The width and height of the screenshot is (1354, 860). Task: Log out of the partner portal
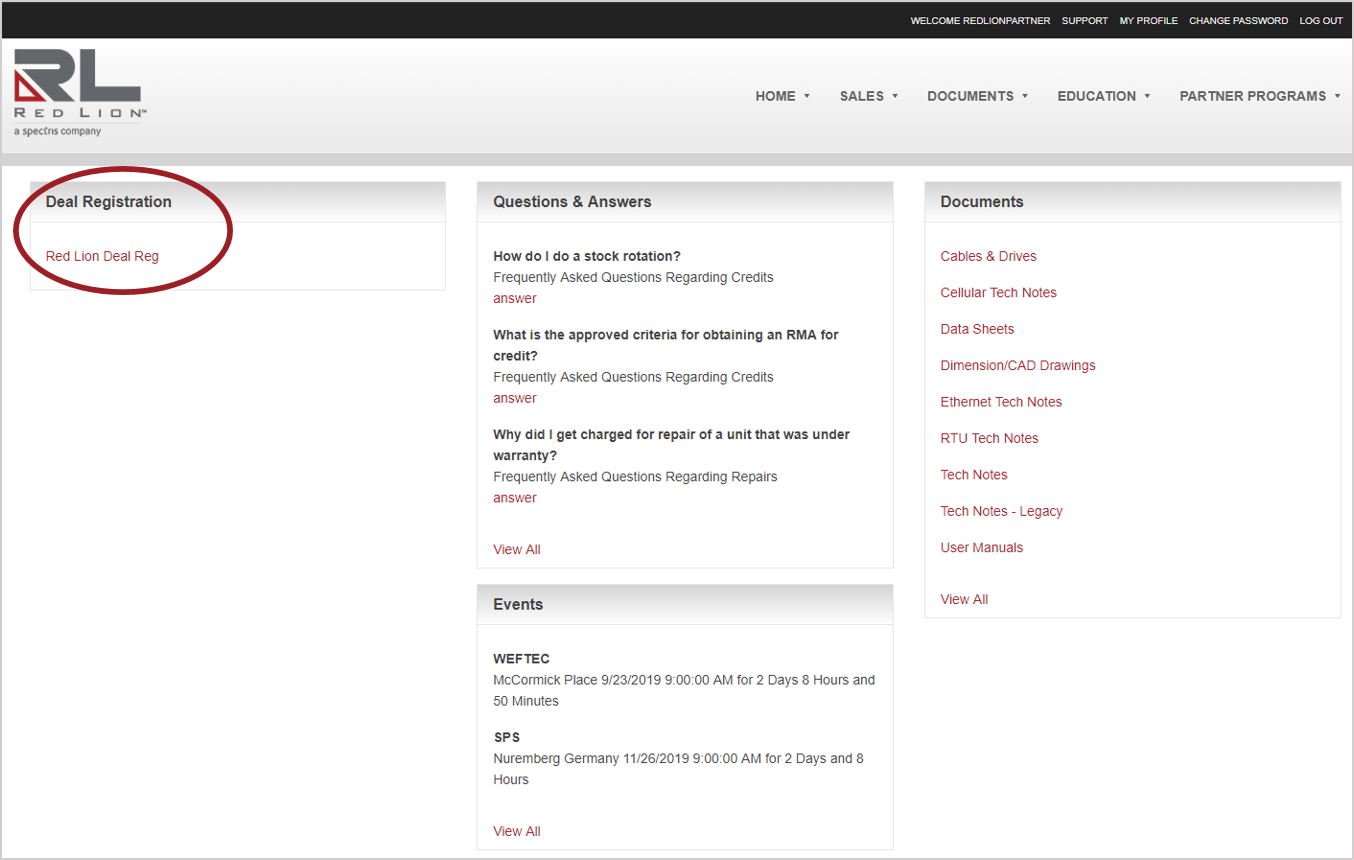click(x=1320, y=21)
